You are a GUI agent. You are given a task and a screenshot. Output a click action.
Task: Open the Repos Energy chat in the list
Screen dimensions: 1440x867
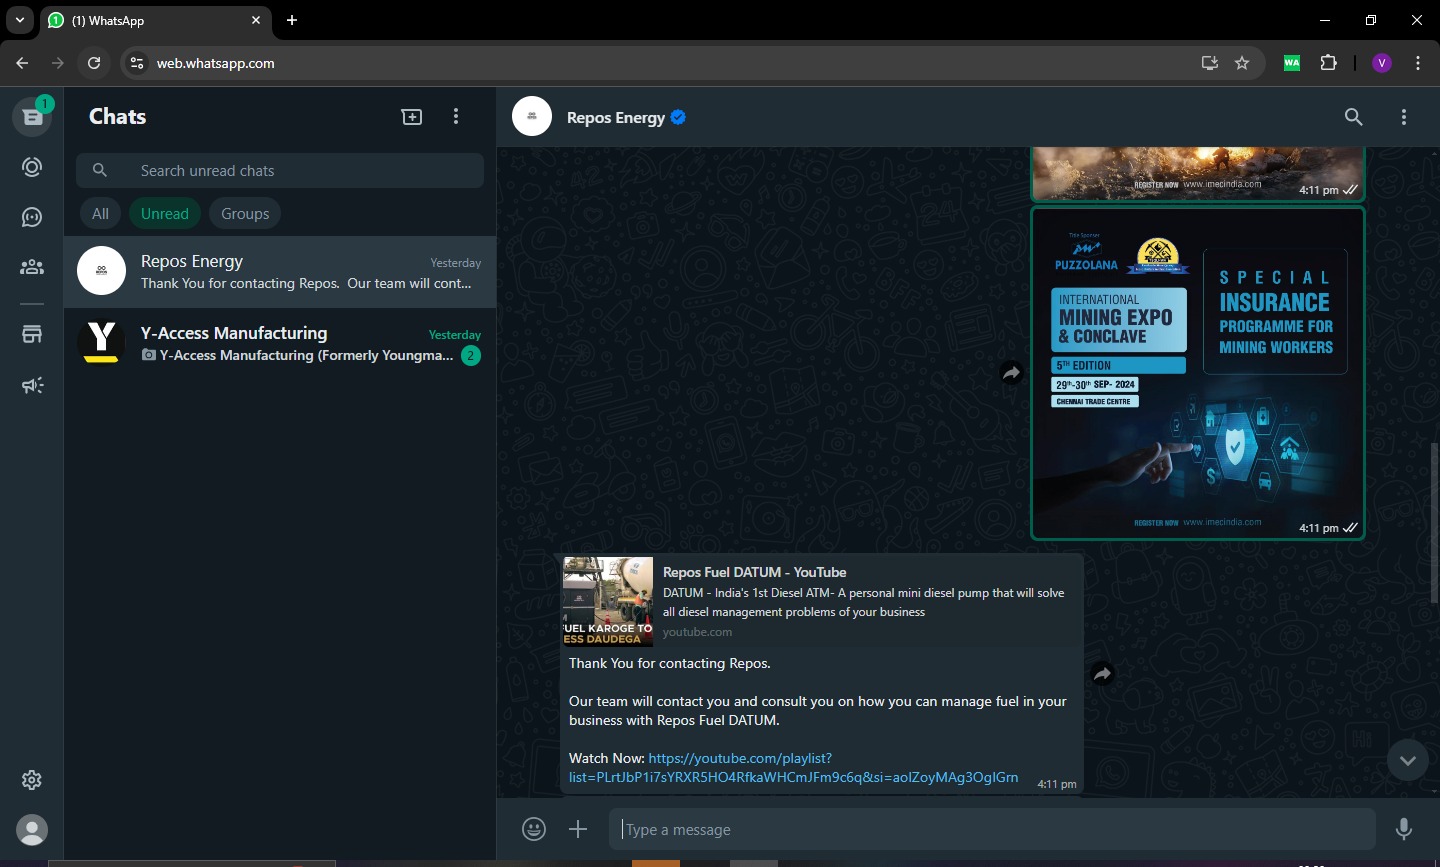coord(280,272)
